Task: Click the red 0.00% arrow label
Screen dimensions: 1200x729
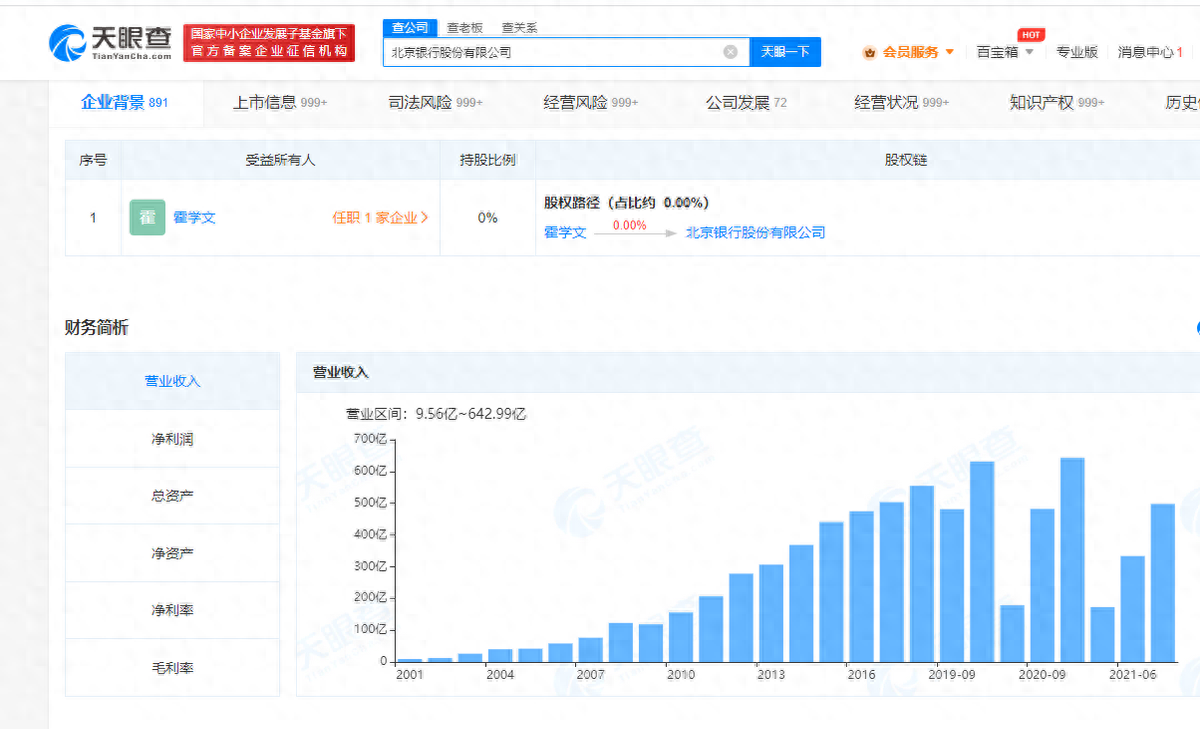Action: [x=630, y=225]
